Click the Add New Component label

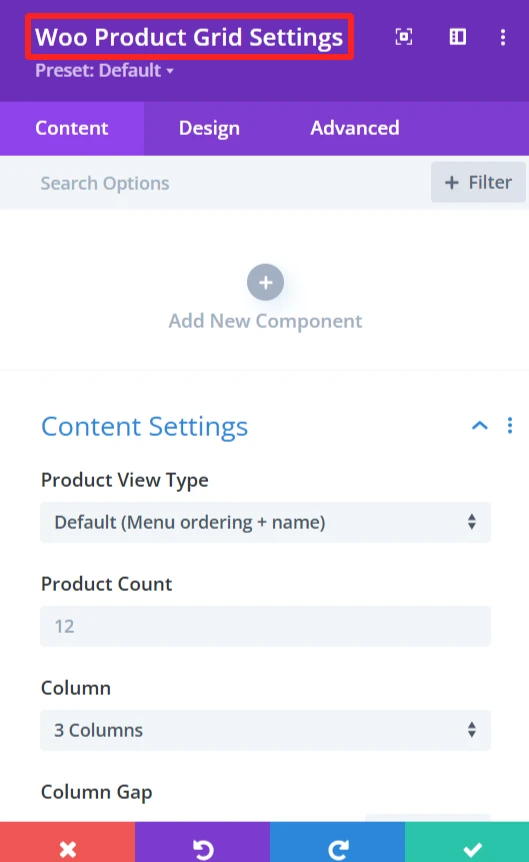(x=266, y=321)
